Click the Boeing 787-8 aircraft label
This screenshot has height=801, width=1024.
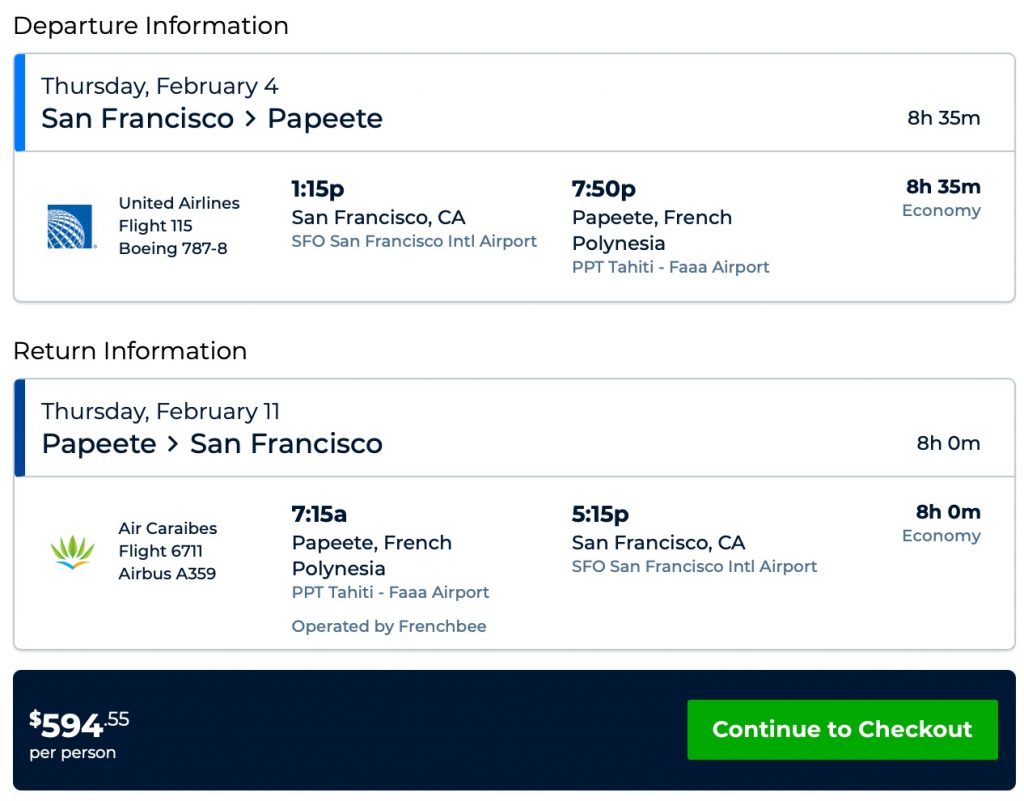tap(173, 248)
